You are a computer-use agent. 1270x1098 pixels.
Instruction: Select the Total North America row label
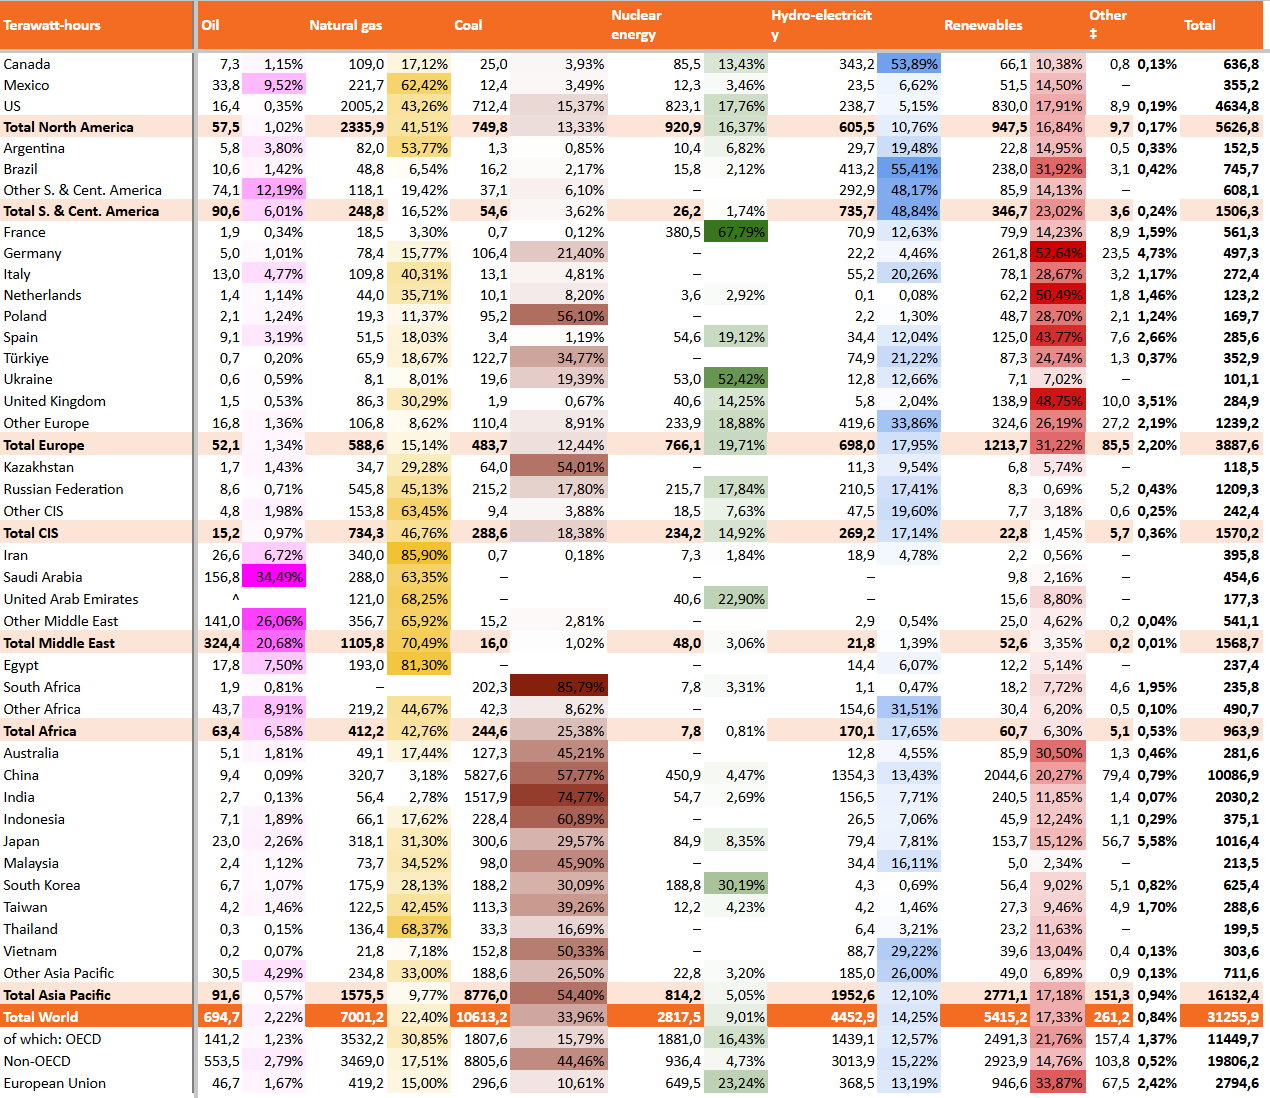[x=68, y=127]
